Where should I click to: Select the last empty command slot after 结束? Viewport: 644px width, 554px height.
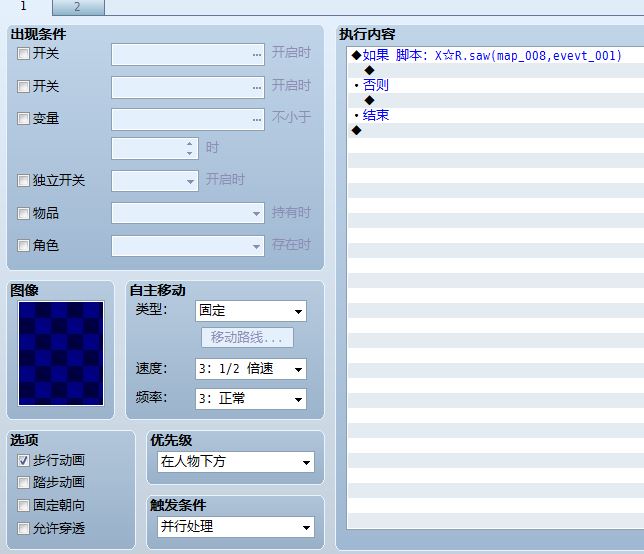pyautogui.click(x=496, y=131)
